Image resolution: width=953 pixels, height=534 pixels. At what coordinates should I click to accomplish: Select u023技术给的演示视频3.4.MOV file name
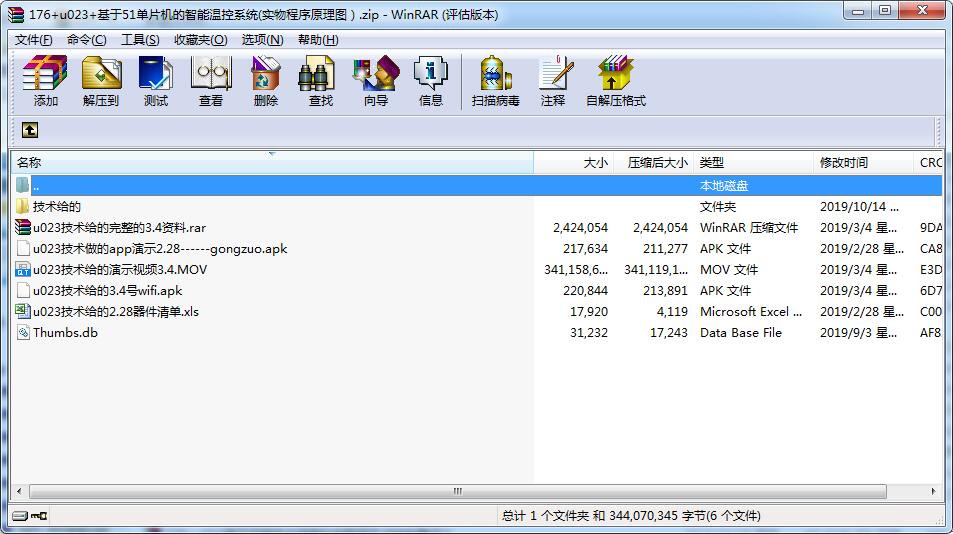(120, 269)
